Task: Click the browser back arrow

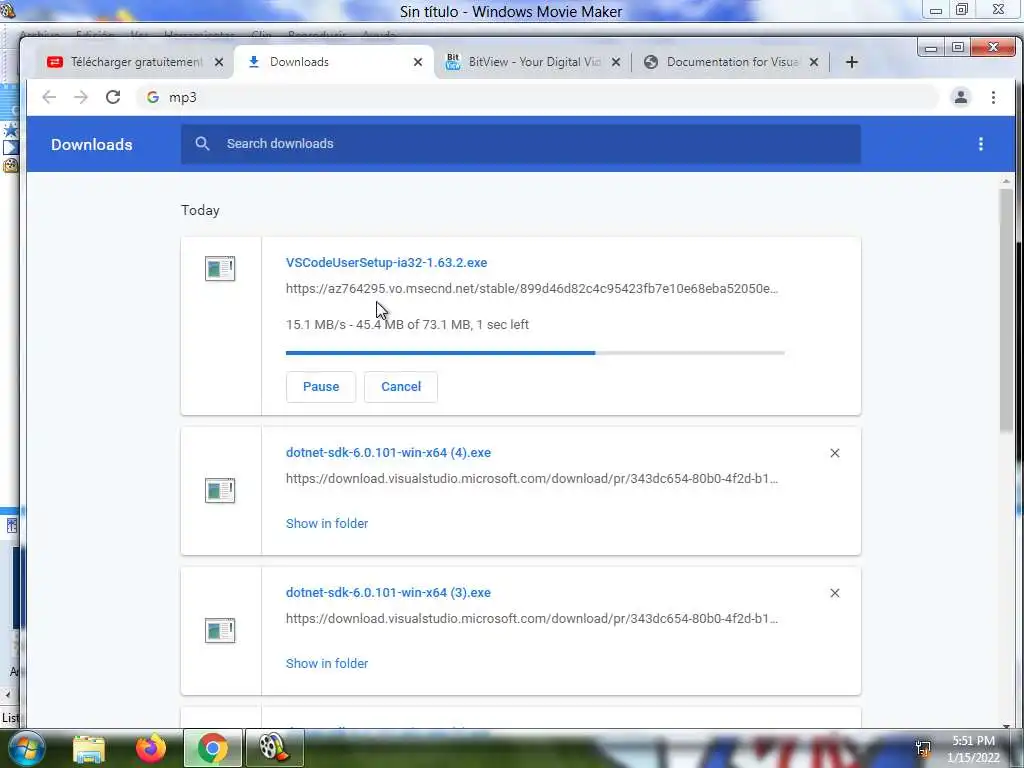Action: (x=49, y=97)
